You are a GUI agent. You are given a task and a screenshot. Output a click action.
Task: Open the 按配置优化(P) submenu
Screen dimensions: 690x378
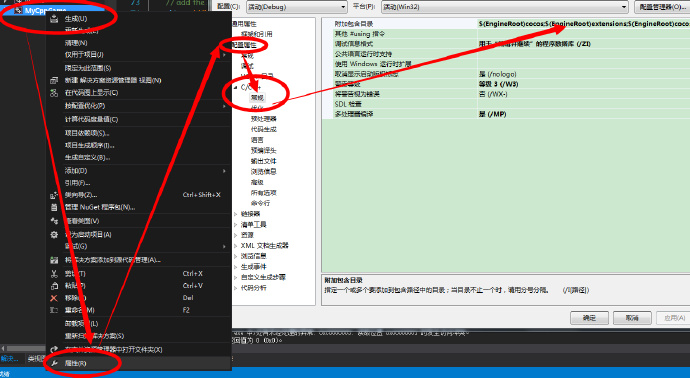pos(139,106)
